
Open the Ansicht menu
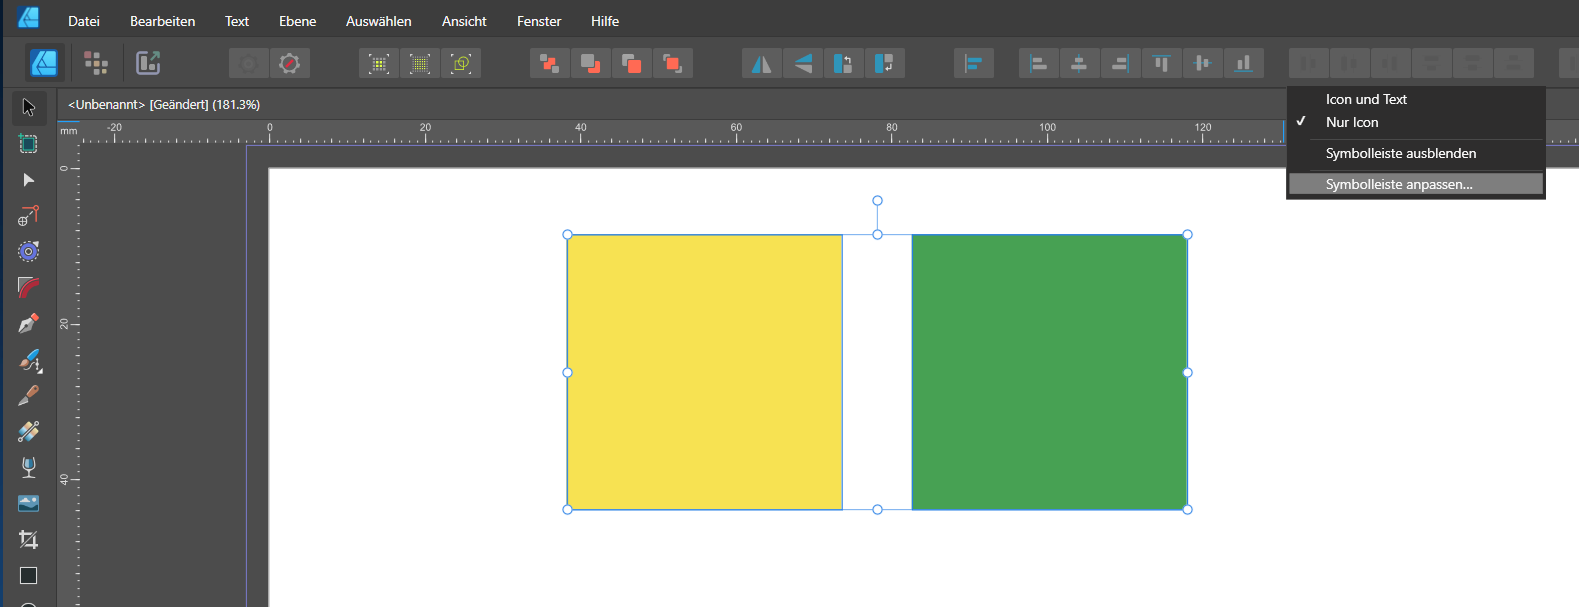coord(464,21)
